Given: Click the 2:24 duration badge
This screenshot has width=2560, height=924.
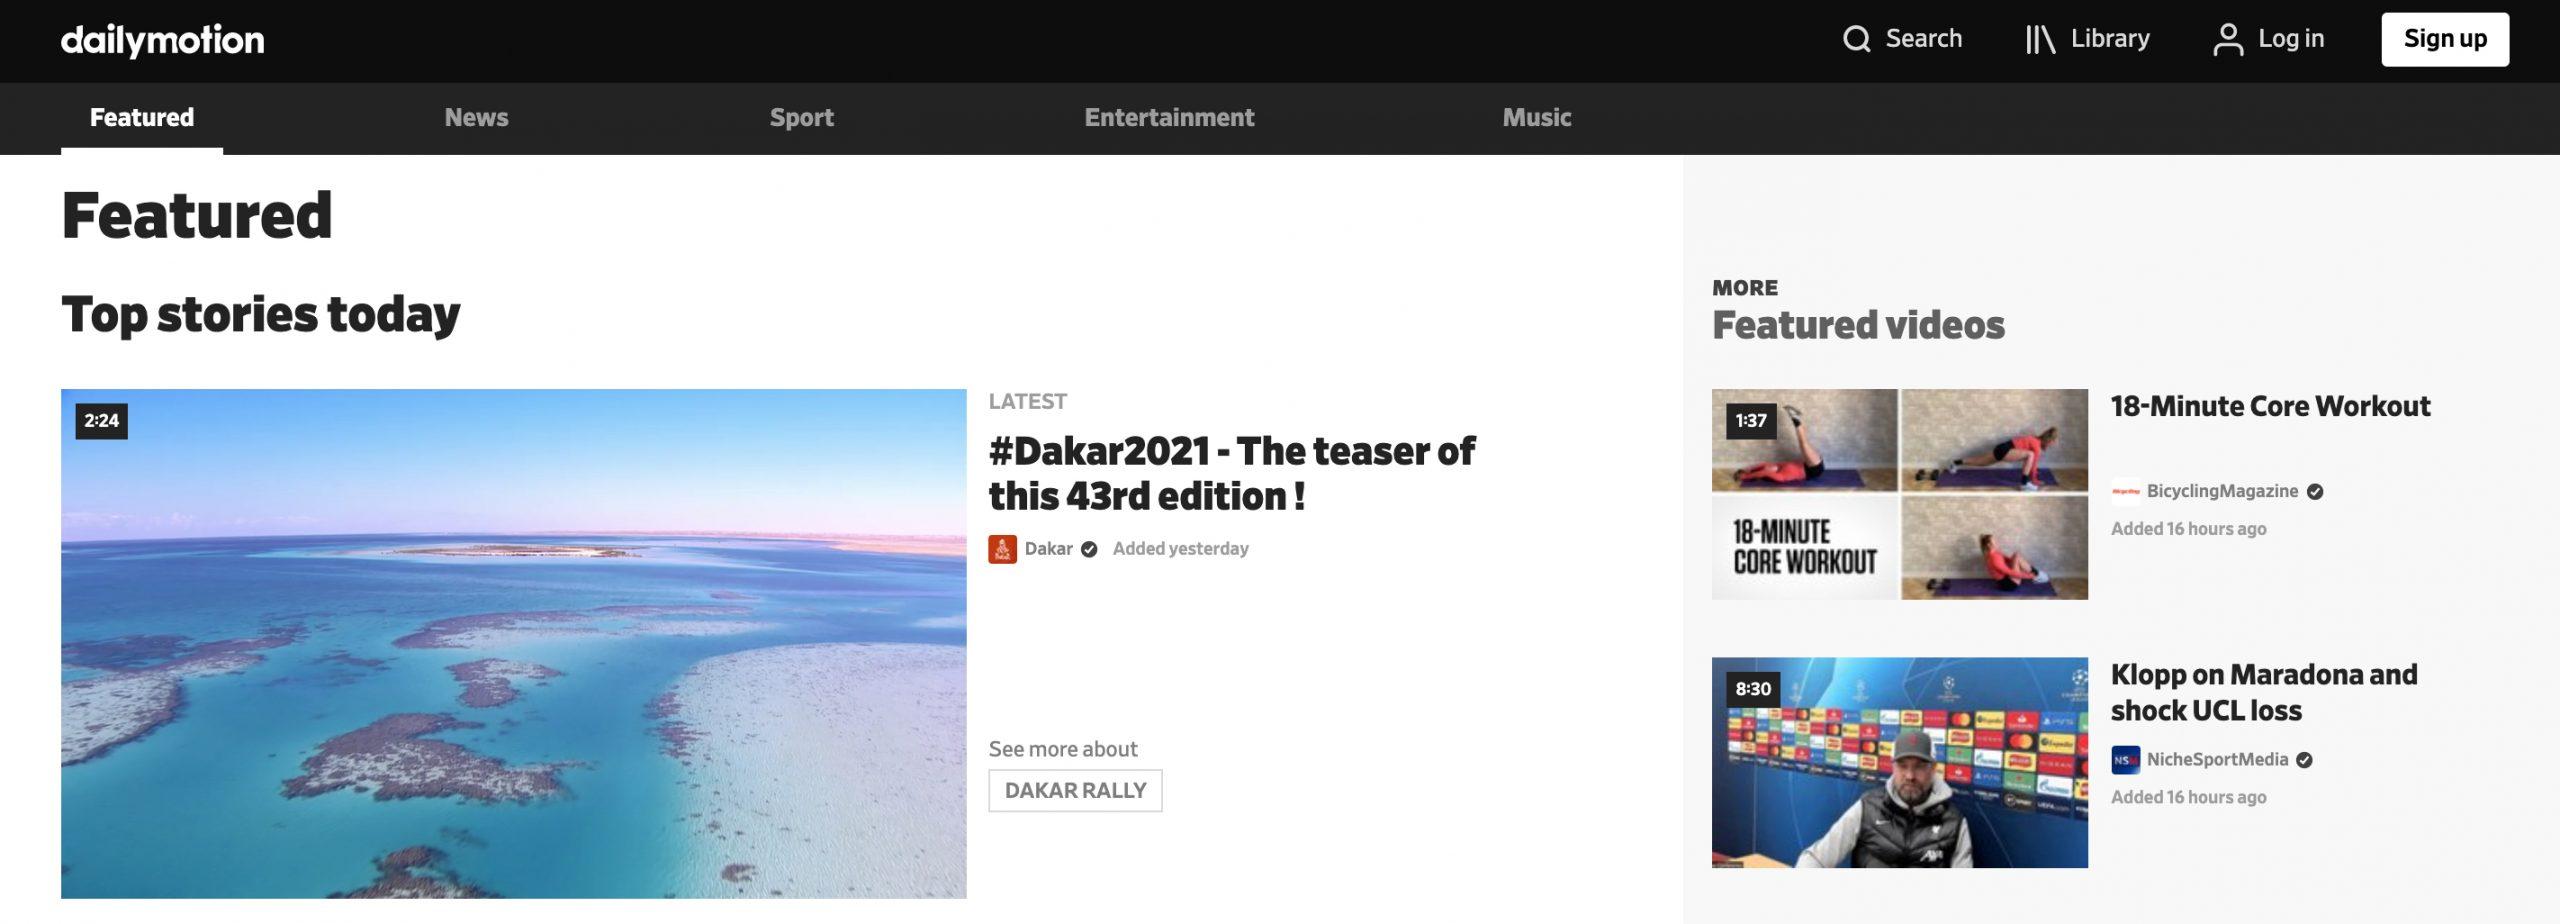Looking at the screenshot, I should click(x=101, y=421).
